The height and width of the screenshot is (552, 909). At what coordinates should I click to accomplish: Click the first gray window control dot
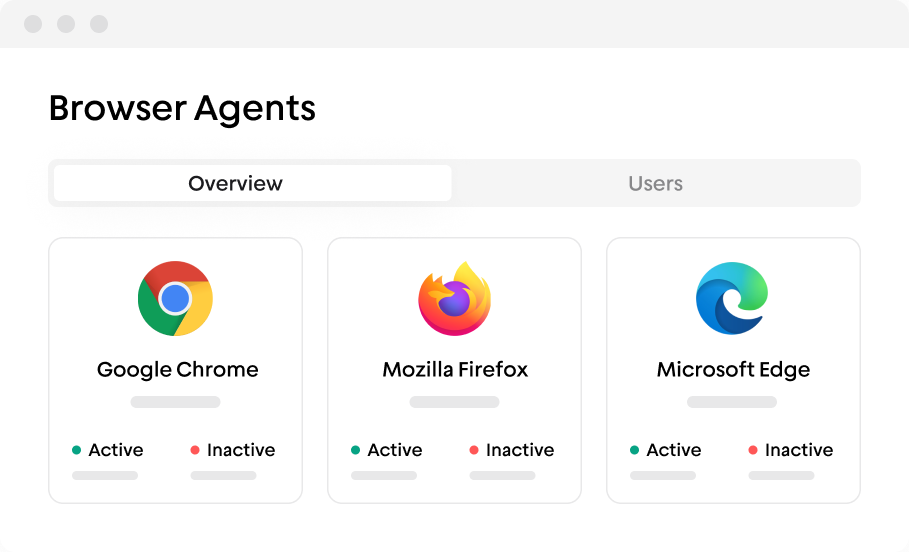tap(33, 24)
